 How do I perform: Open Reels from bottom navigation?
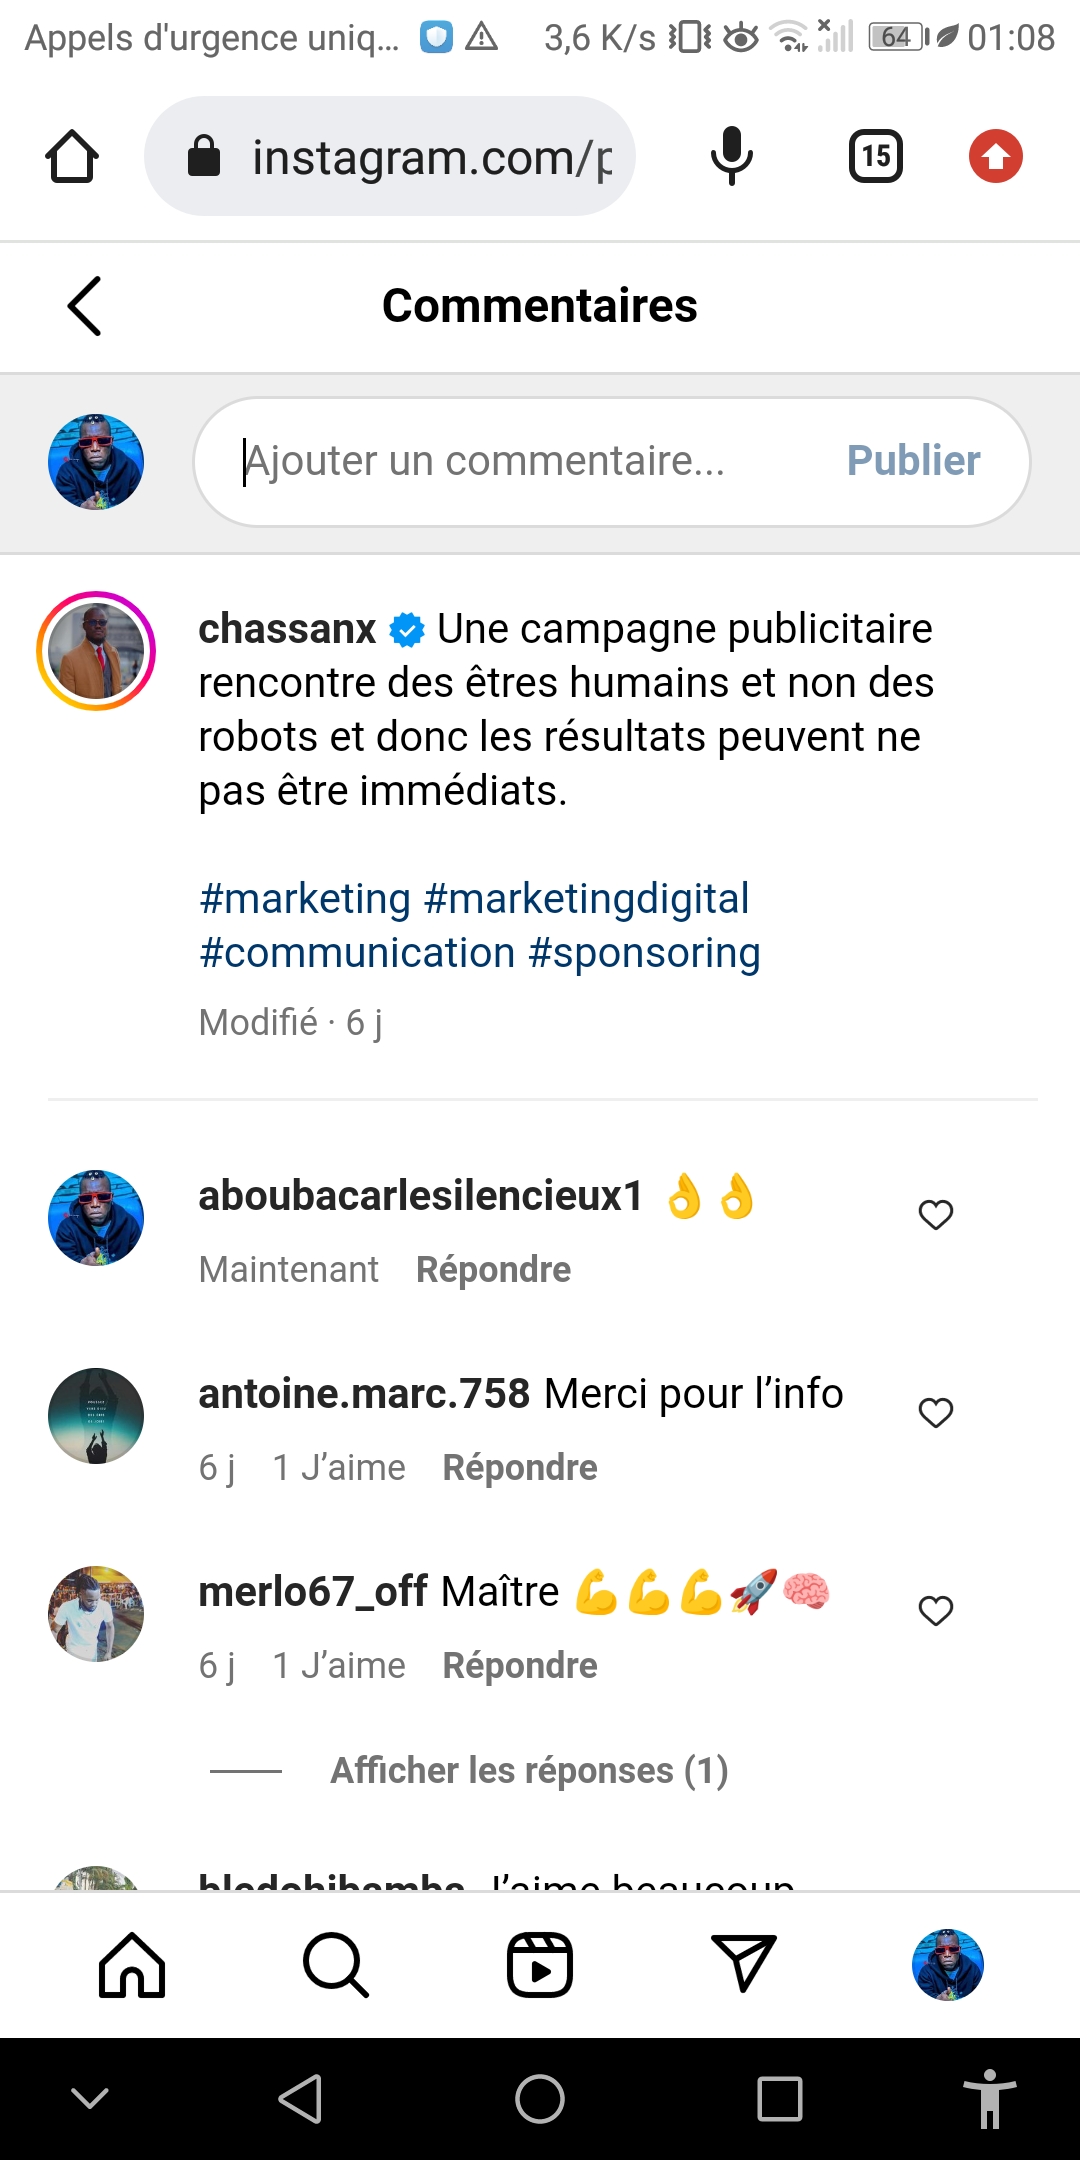pos(540,1965)
